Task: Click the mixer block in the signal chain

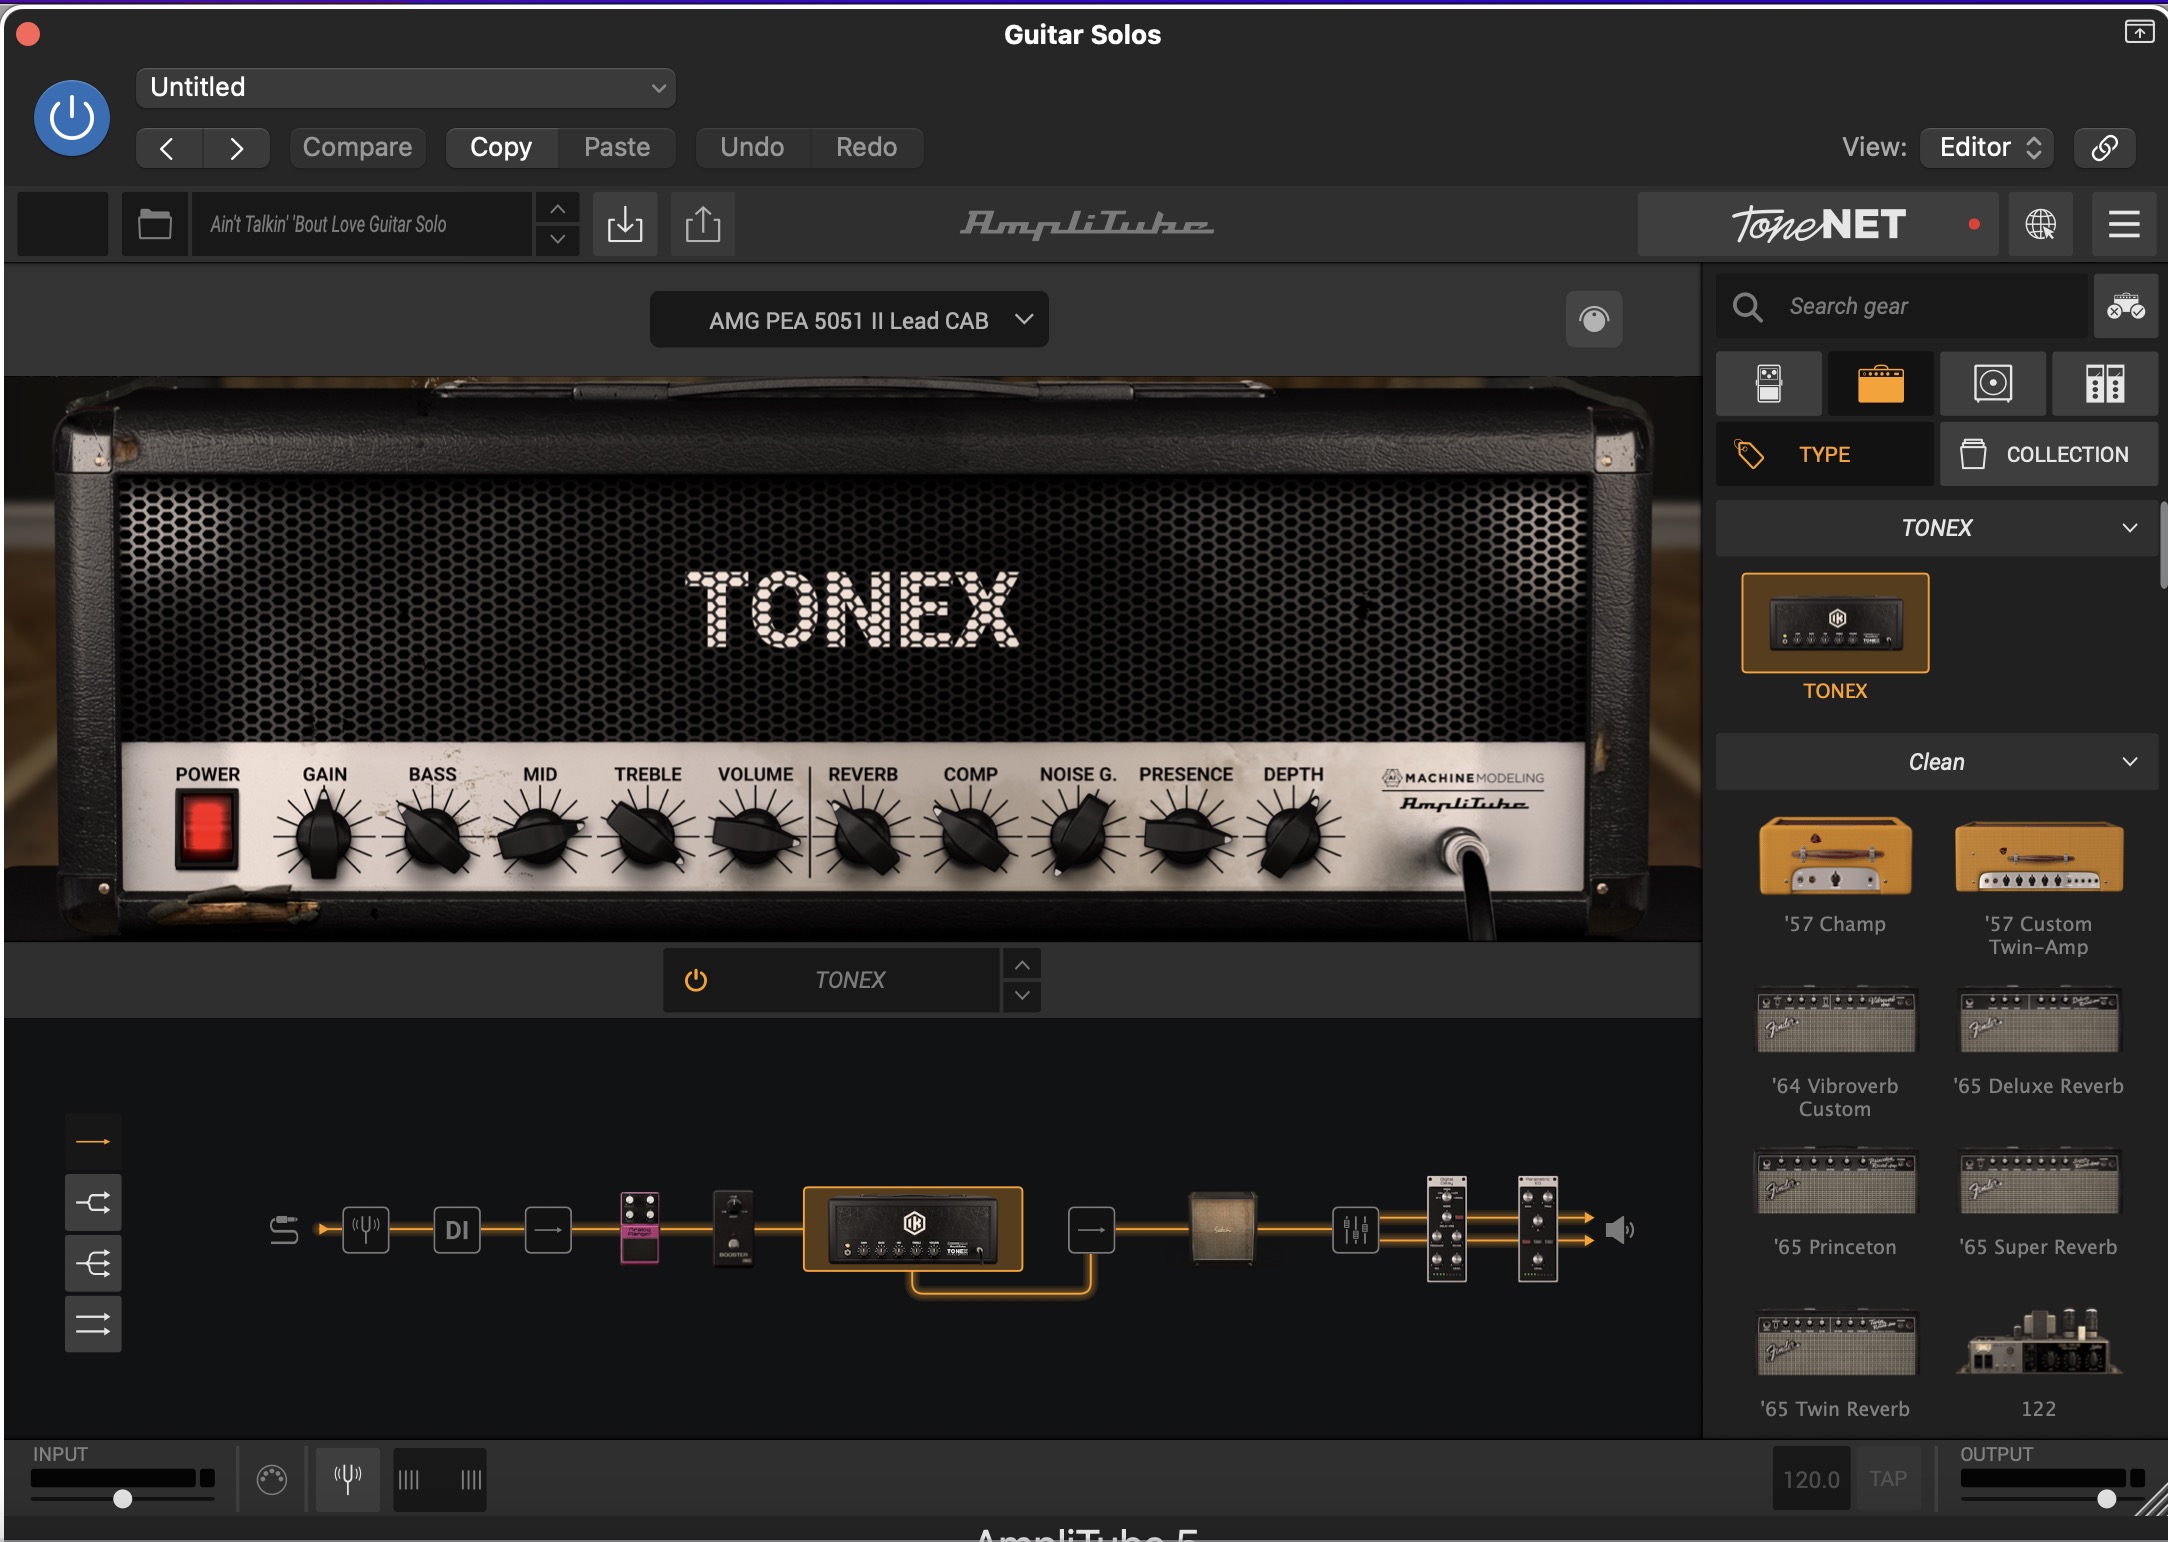Action: coord(1356,1229)
